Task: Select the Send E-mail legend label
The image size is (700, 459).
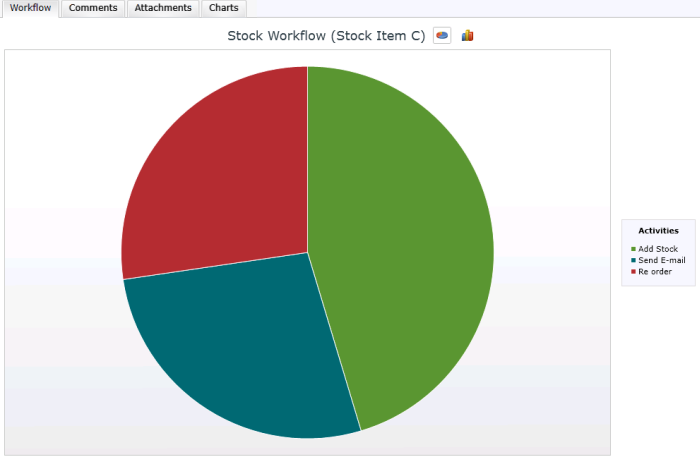Action: (x=662, y=260)
